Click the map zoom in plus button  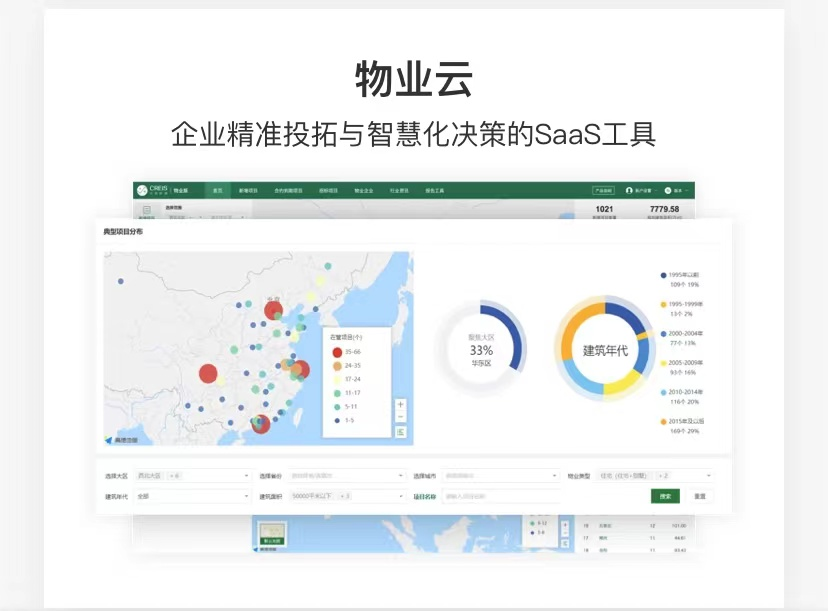401,405
